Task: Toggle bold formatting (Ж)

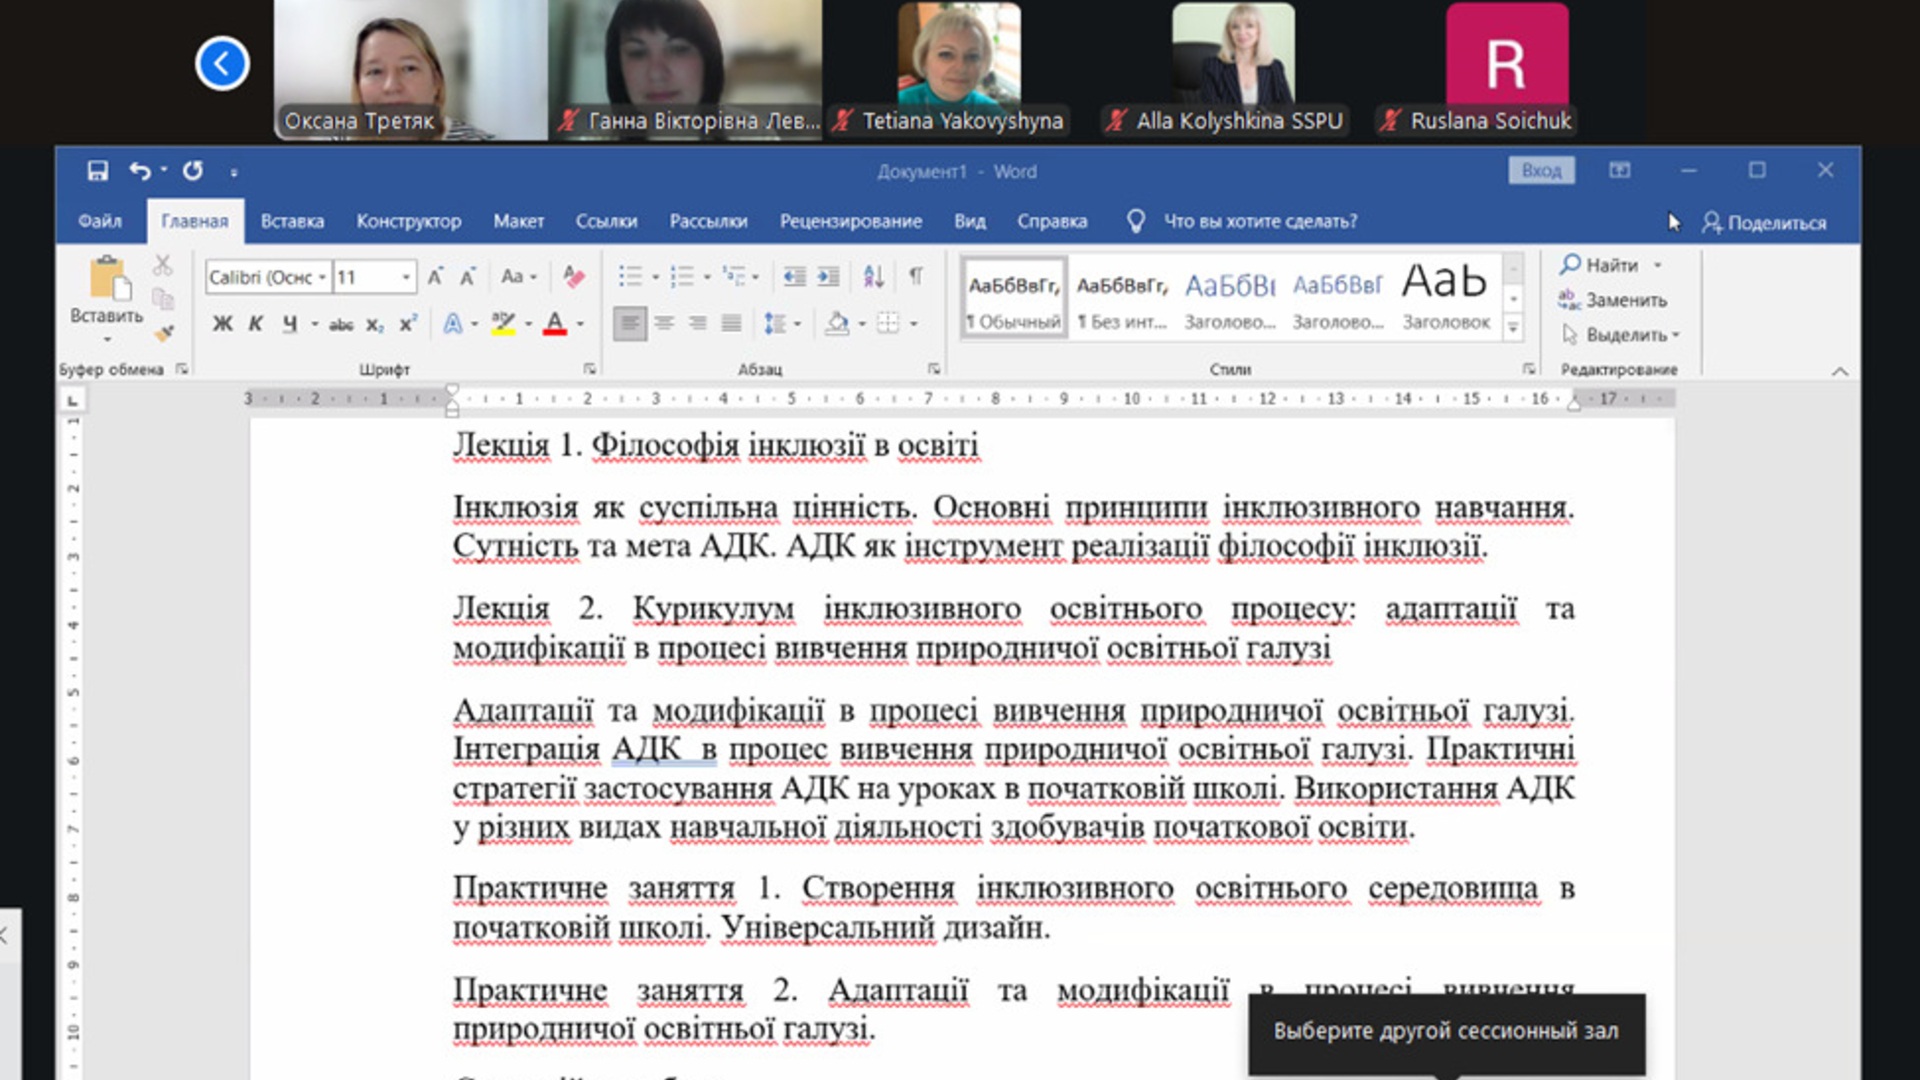Action: click(x=222, y=323)
